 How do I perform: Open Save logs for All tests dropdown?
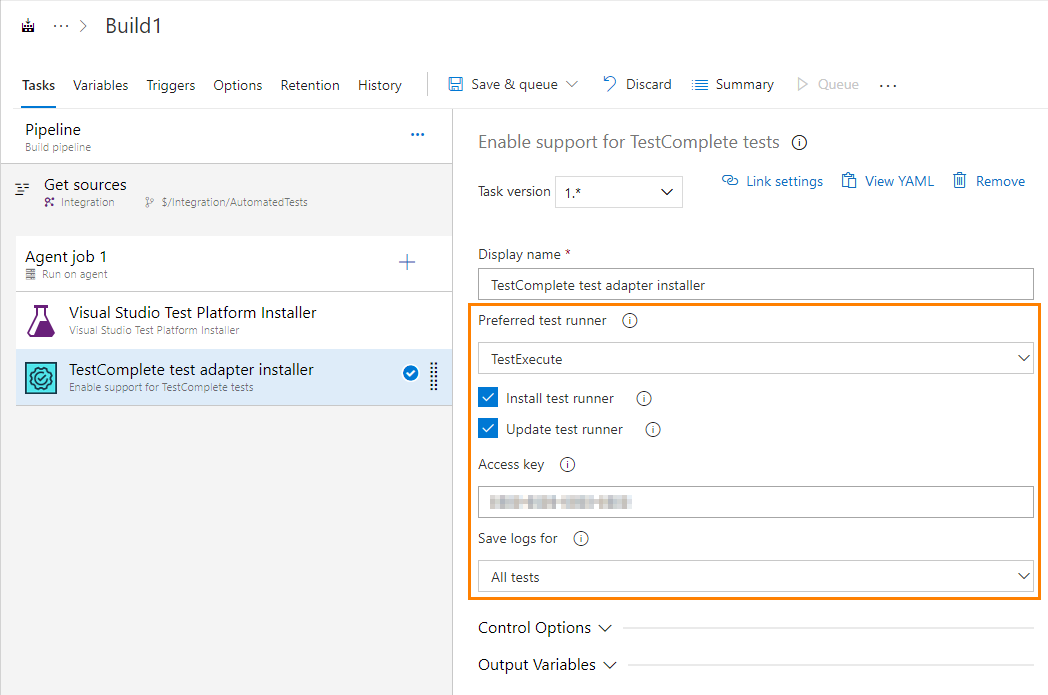click(756, 576)
